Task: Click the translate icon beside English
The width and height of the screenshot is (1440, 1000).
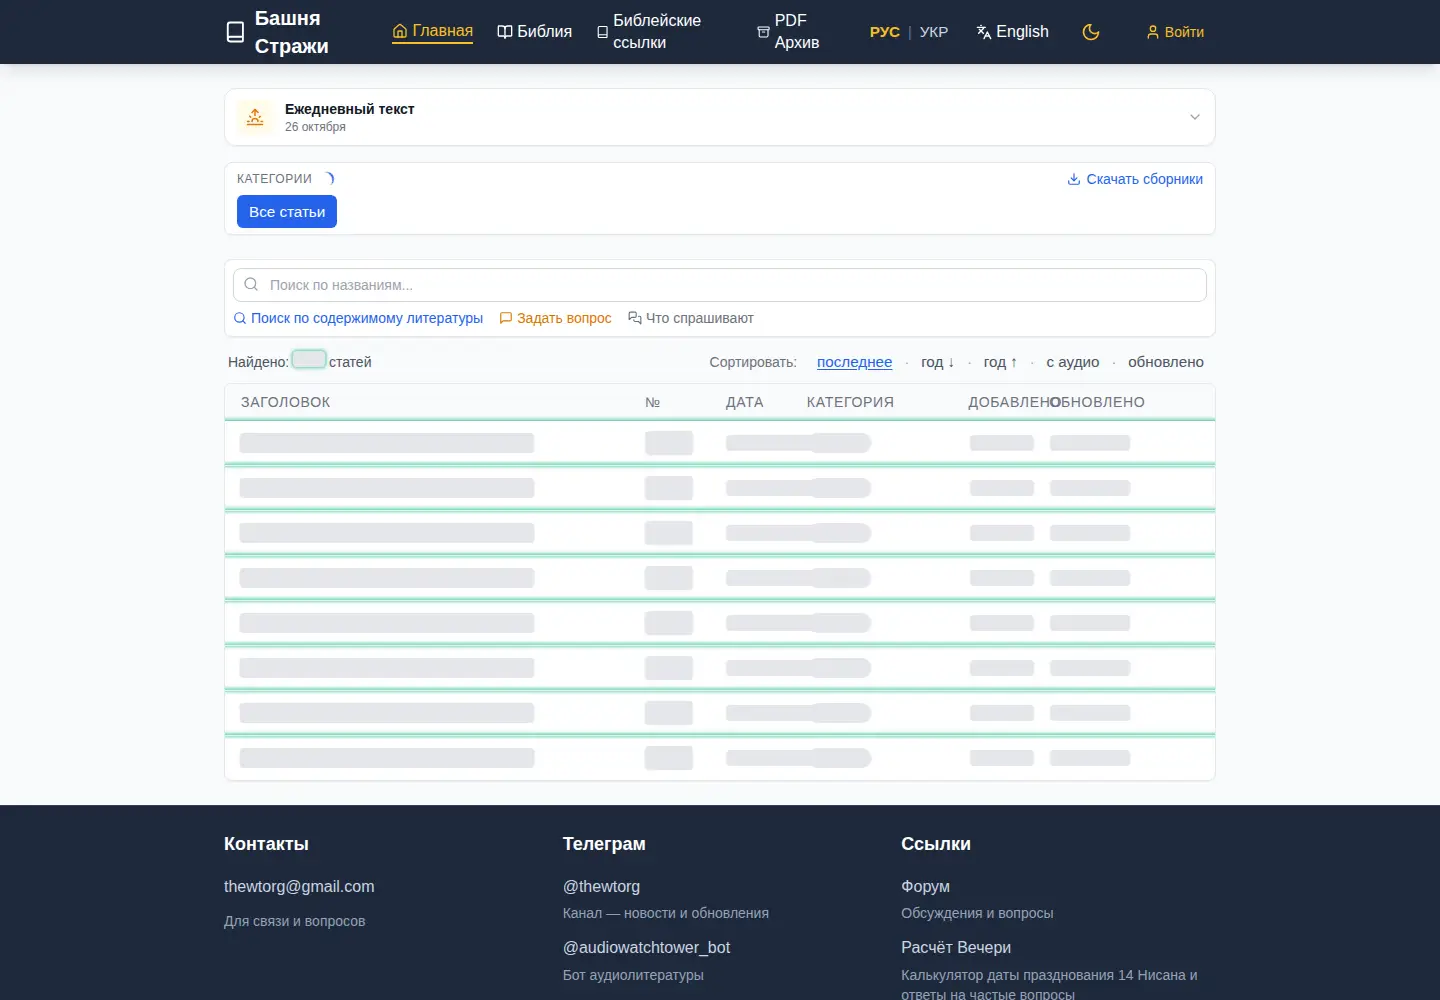Action: (984, 32)
